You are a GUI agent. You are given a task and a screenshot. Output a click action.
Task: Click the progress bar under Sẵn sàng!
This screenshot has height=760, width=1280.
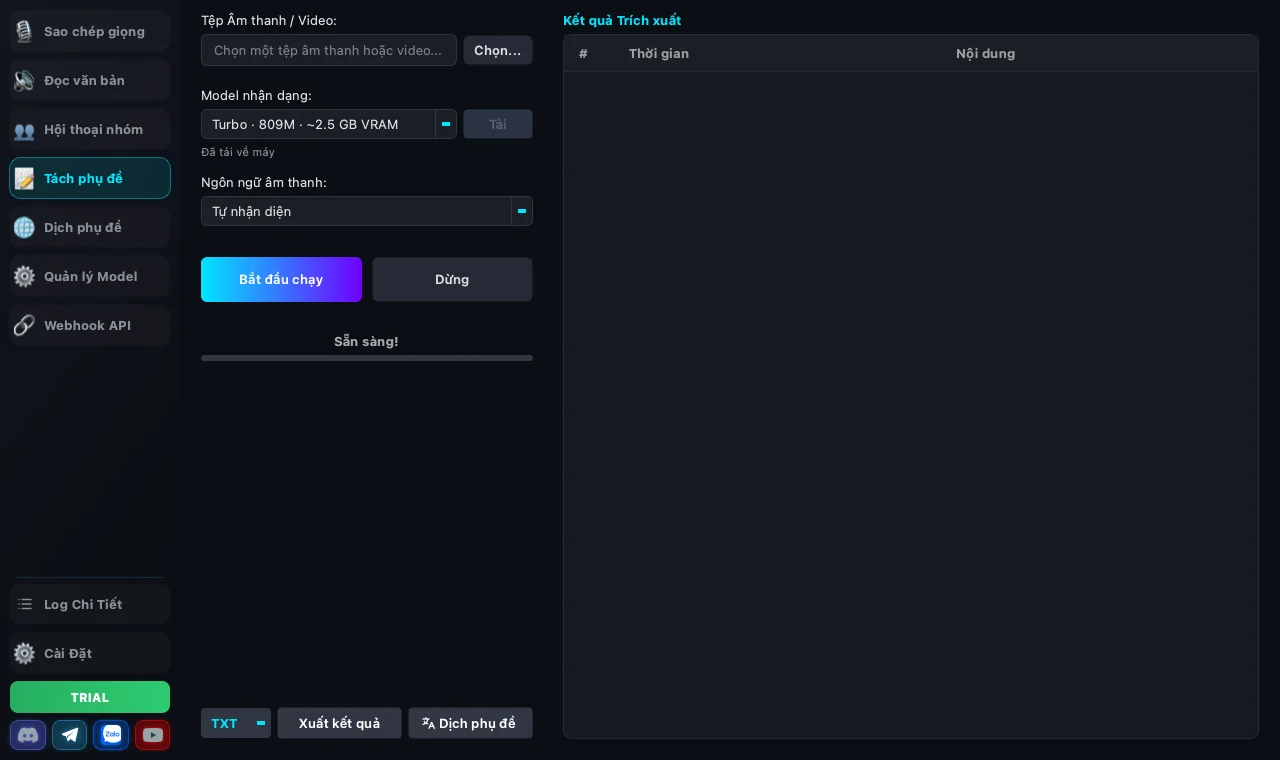(367, 358)
